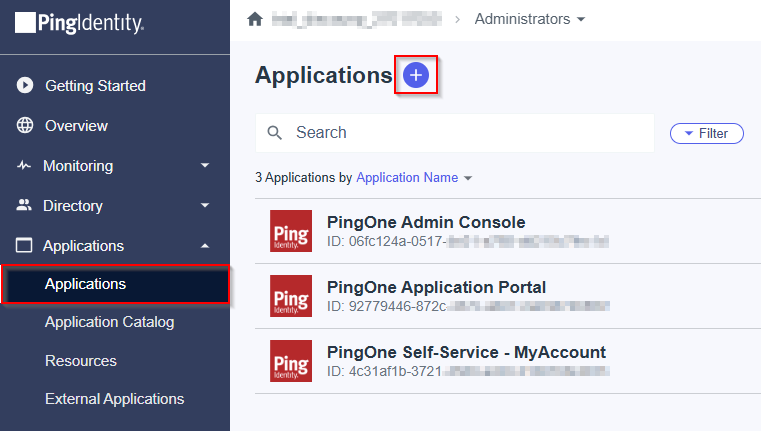
Task: Open the Getting Started page
Action: coord(95,85)
